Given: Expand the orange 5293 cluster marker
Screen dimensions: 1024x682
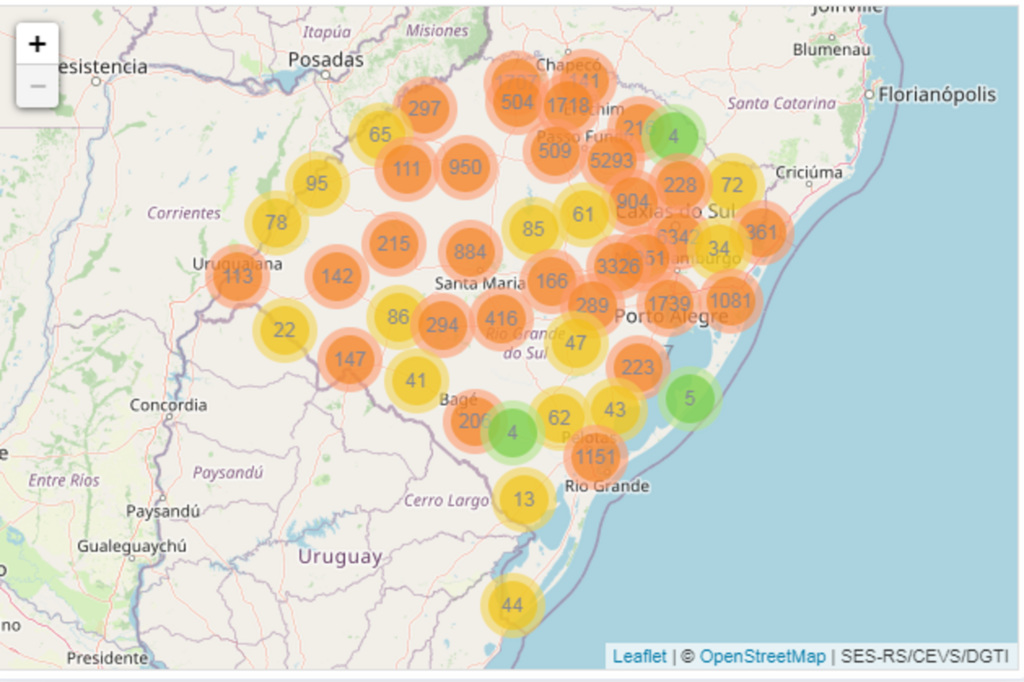Looking at the screenshot, I should tap(612, 160).
